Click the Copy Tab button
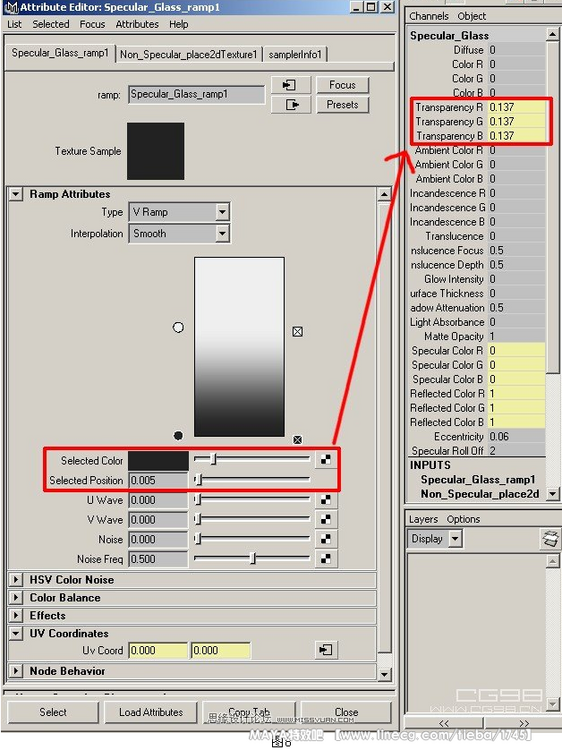Viewport: 562px width, 750px height. (249, 712)
